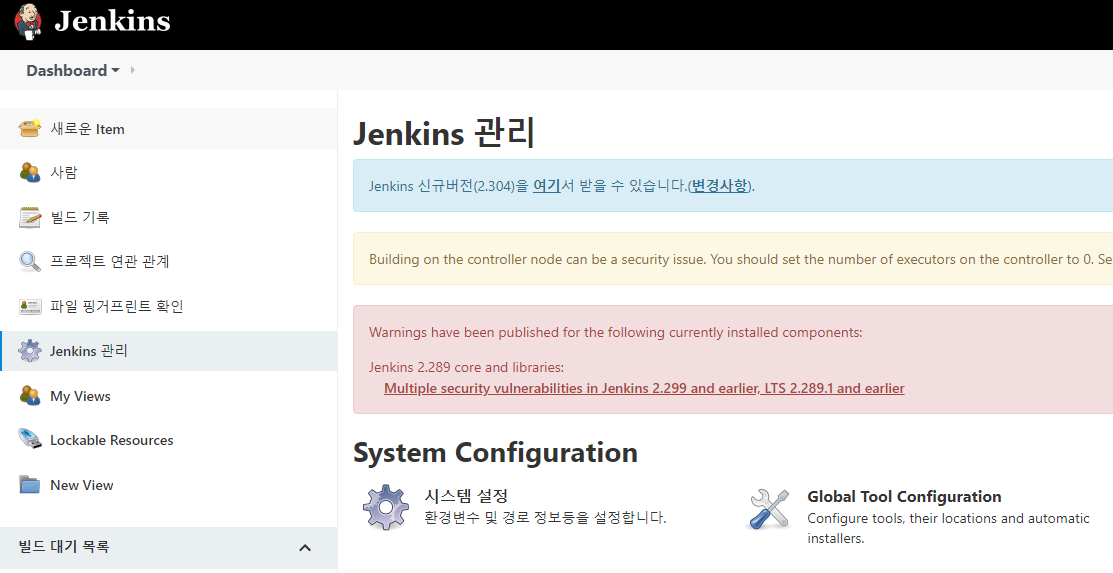
Task: Click the Global Tool Configuration wrench icon
Action: [x=770, y=508]
